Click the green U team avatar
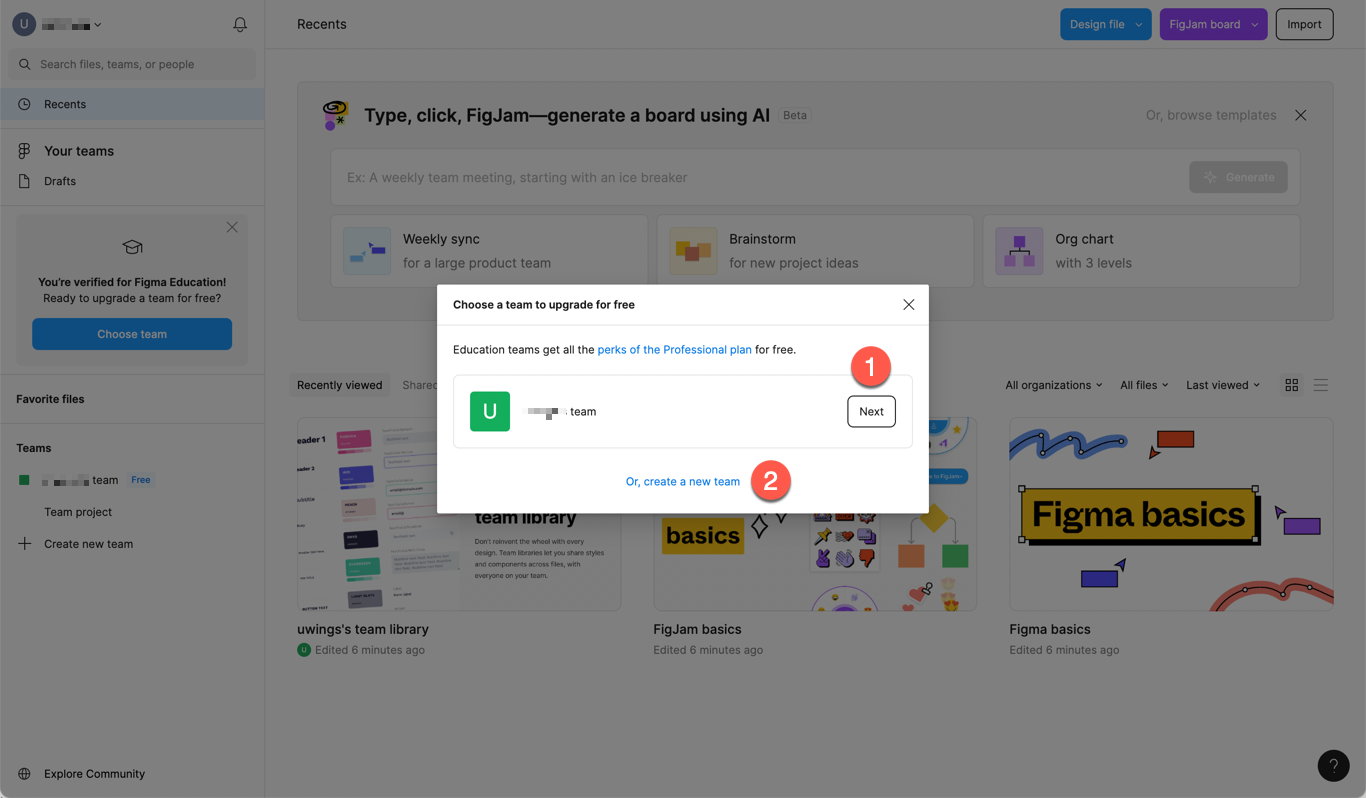The height and width of the screenshot is (798, 1366). (490, 412)
